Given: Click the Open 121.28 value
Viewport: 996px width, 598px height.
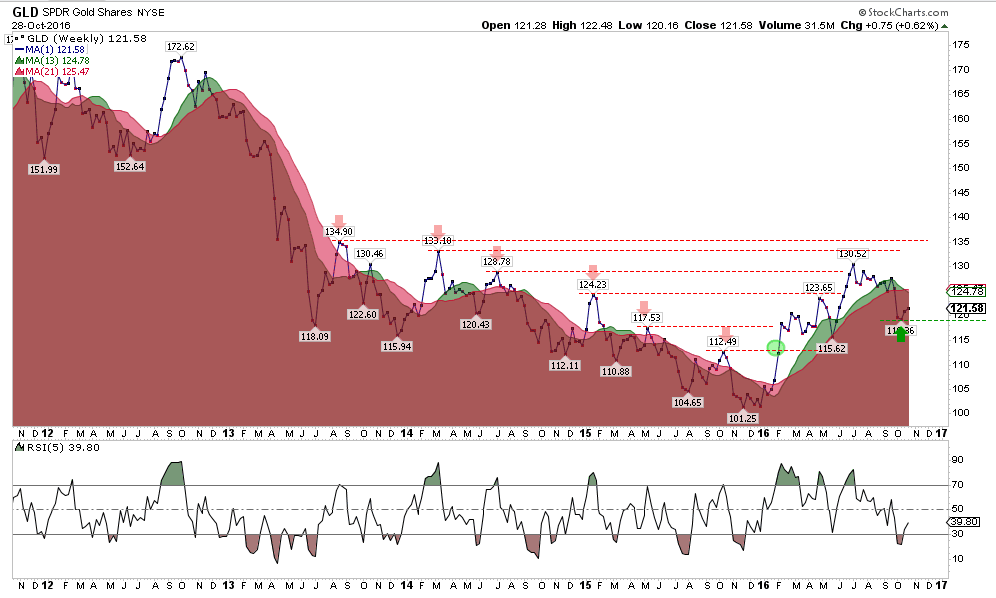Looking at the screenshot, I should 514,25.
